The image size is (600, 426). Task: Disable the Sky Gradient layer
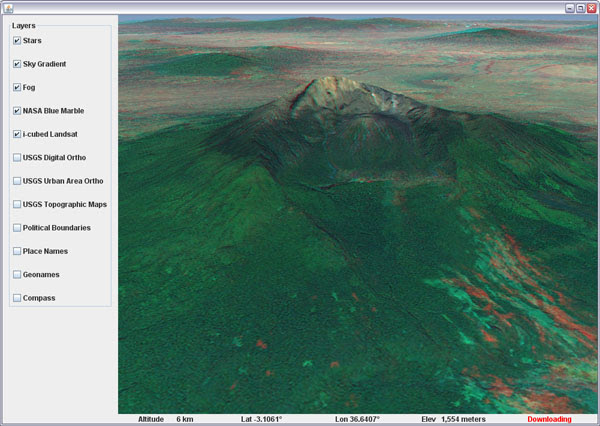coord(17,64)
